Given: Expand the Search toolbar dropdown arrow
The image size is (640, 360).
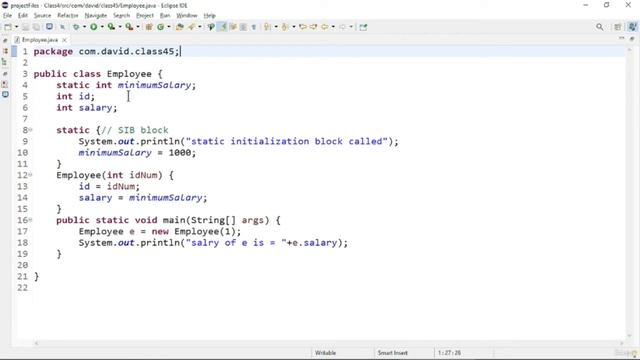Looking at the screenshot, I should tap(200, 27).
